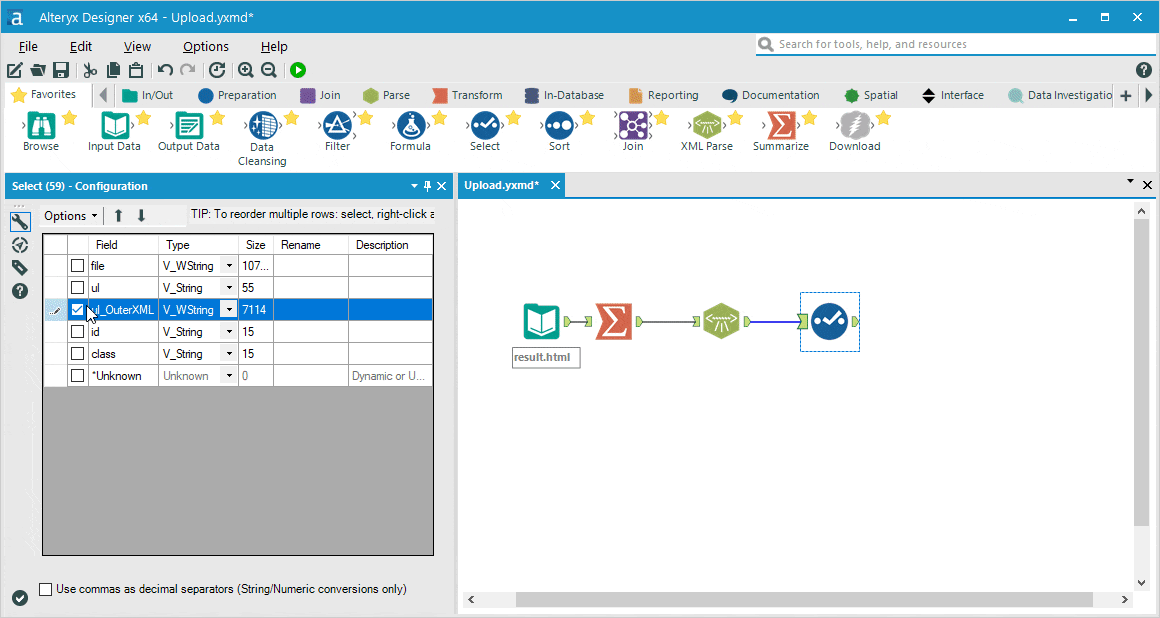Check the file field checkbox

tap(78, 266)
